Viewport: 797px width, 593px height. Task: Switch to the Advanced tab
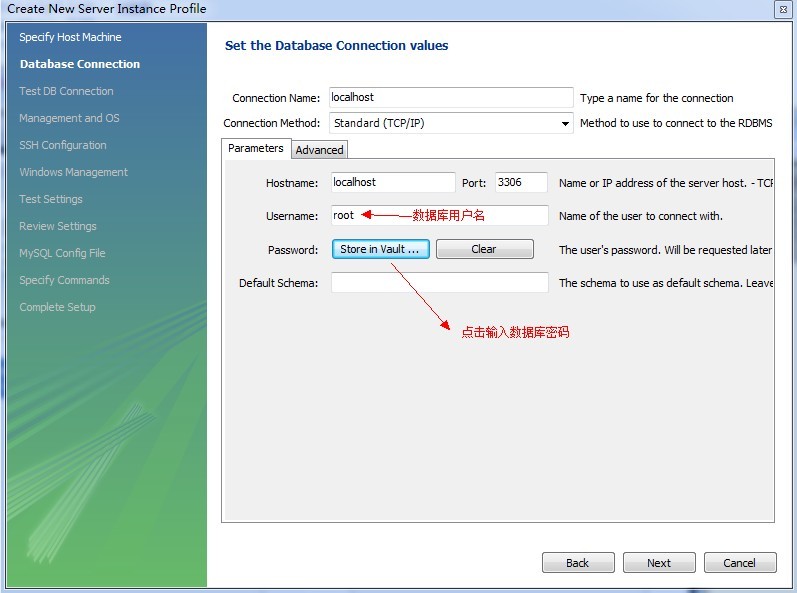click(x=319, y=150)
